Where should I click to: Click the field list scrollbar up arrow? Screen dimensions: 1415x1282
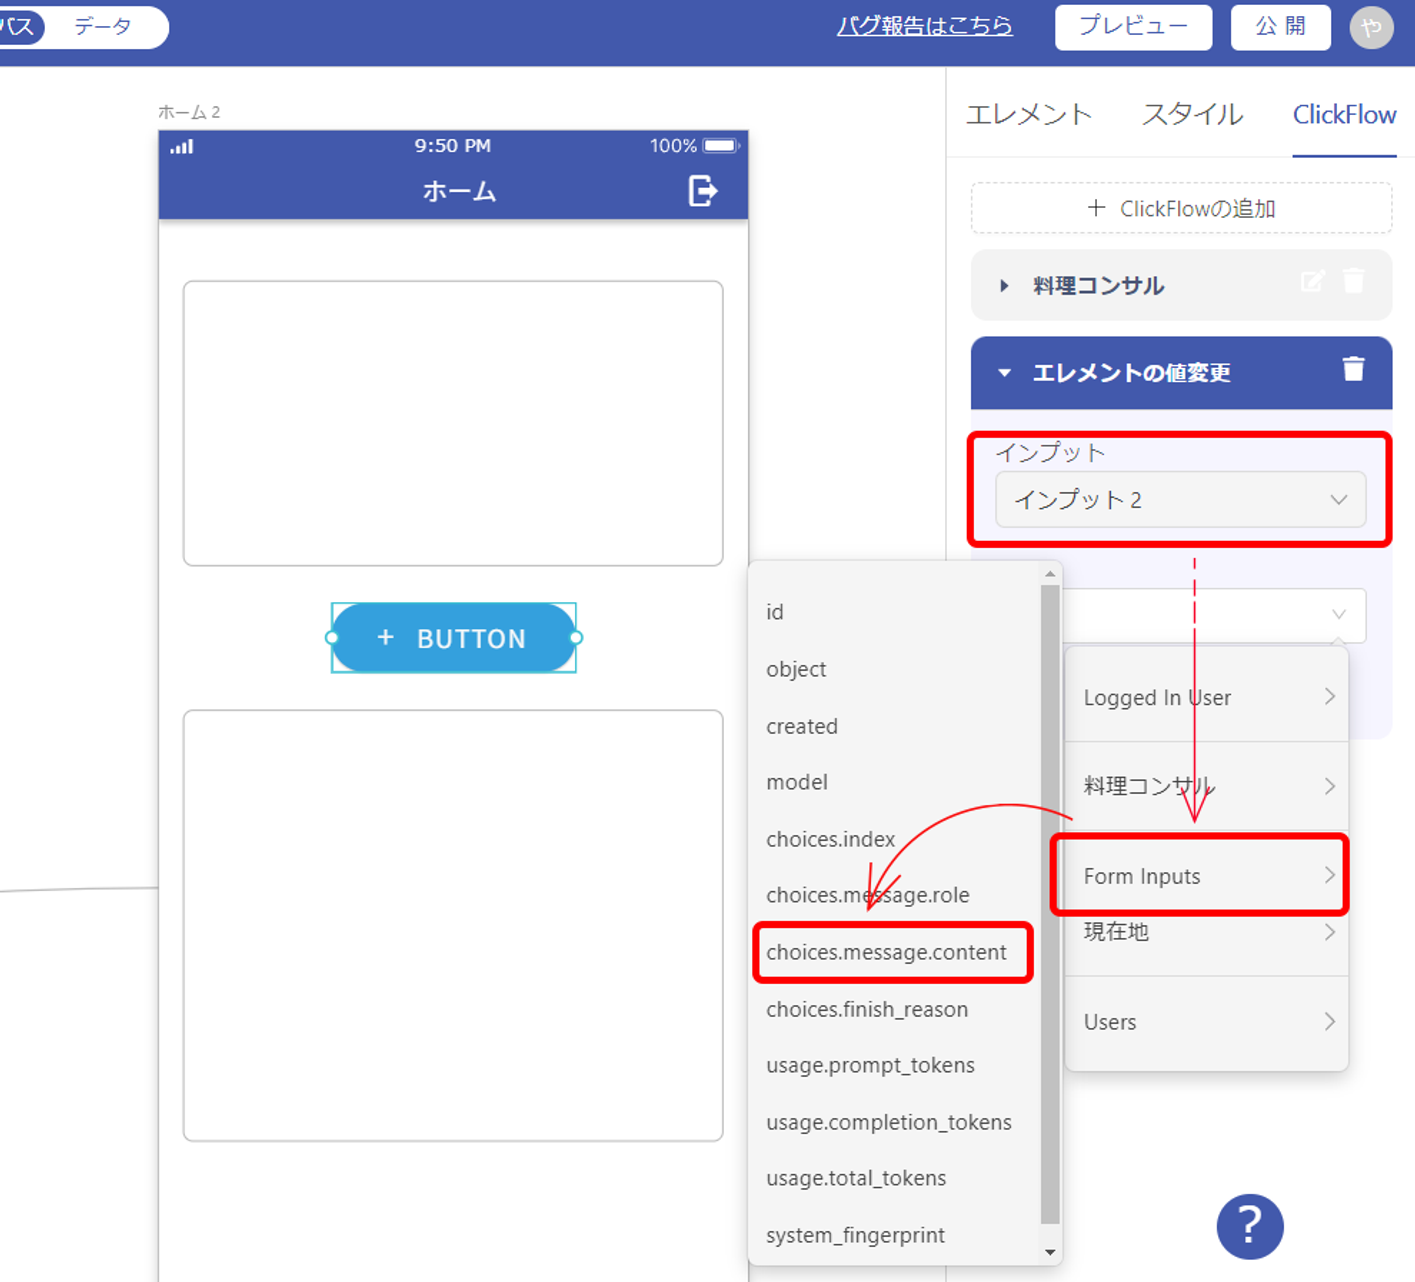tap(1050, 574)
